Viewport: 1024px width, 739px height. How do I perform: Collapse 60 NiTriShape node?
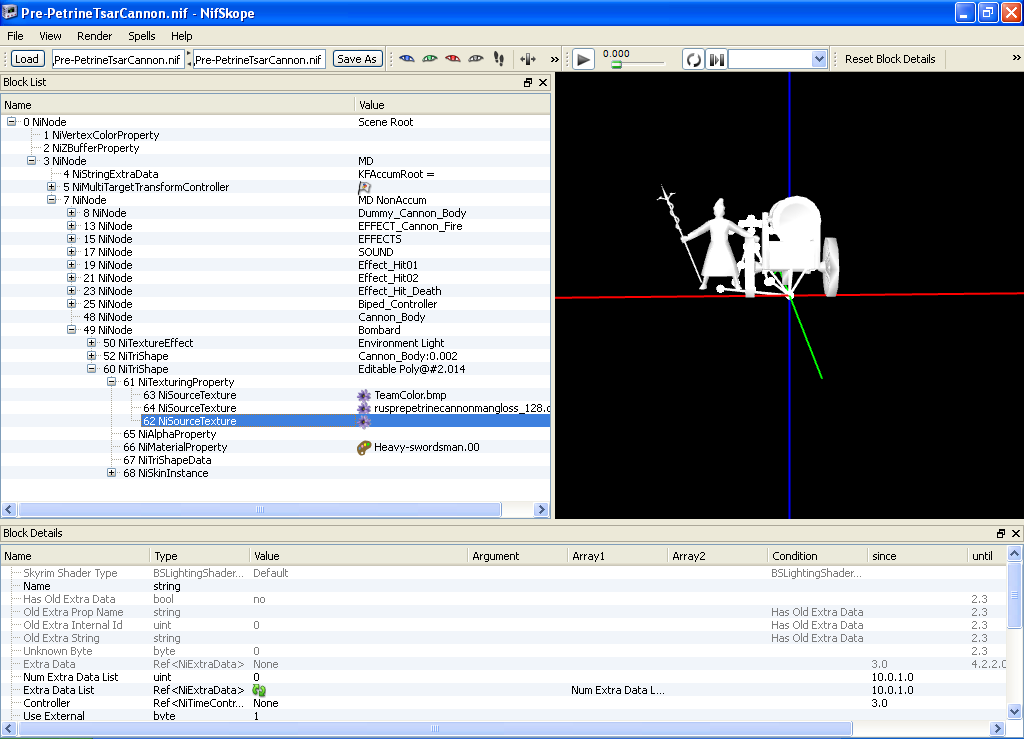pos(91,370)
